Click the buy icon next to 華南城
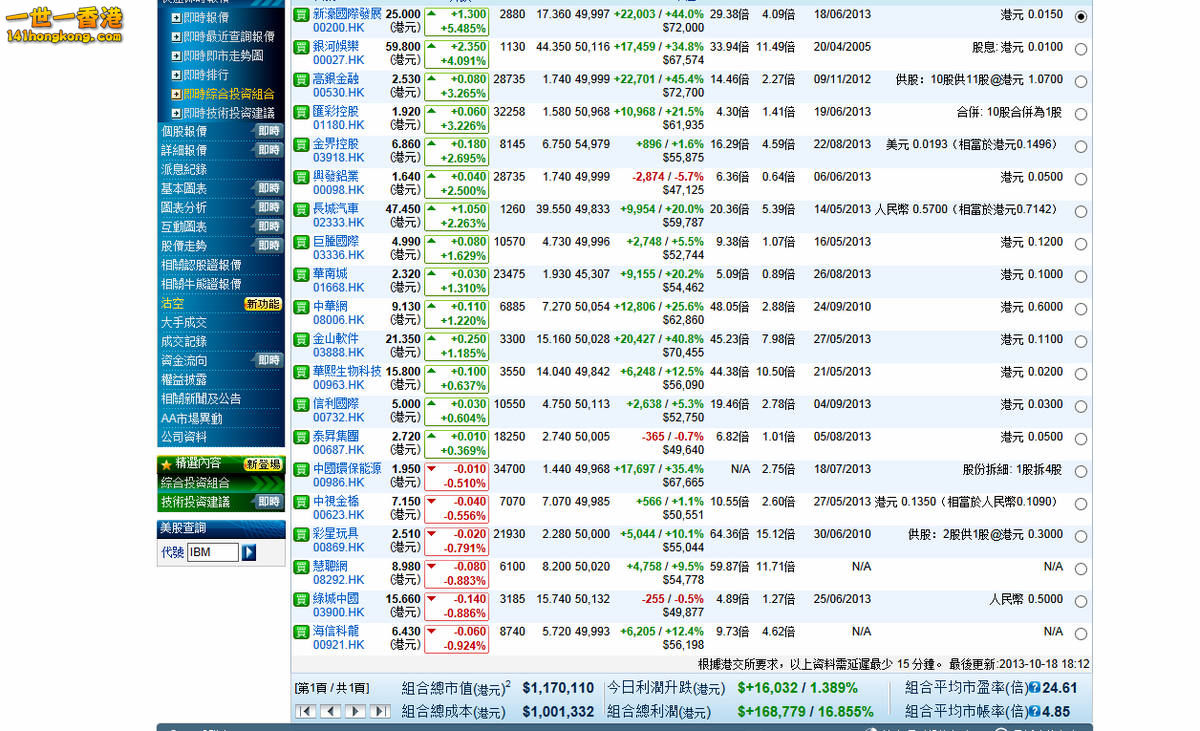 pyautogui.click(x=301, y=274)
